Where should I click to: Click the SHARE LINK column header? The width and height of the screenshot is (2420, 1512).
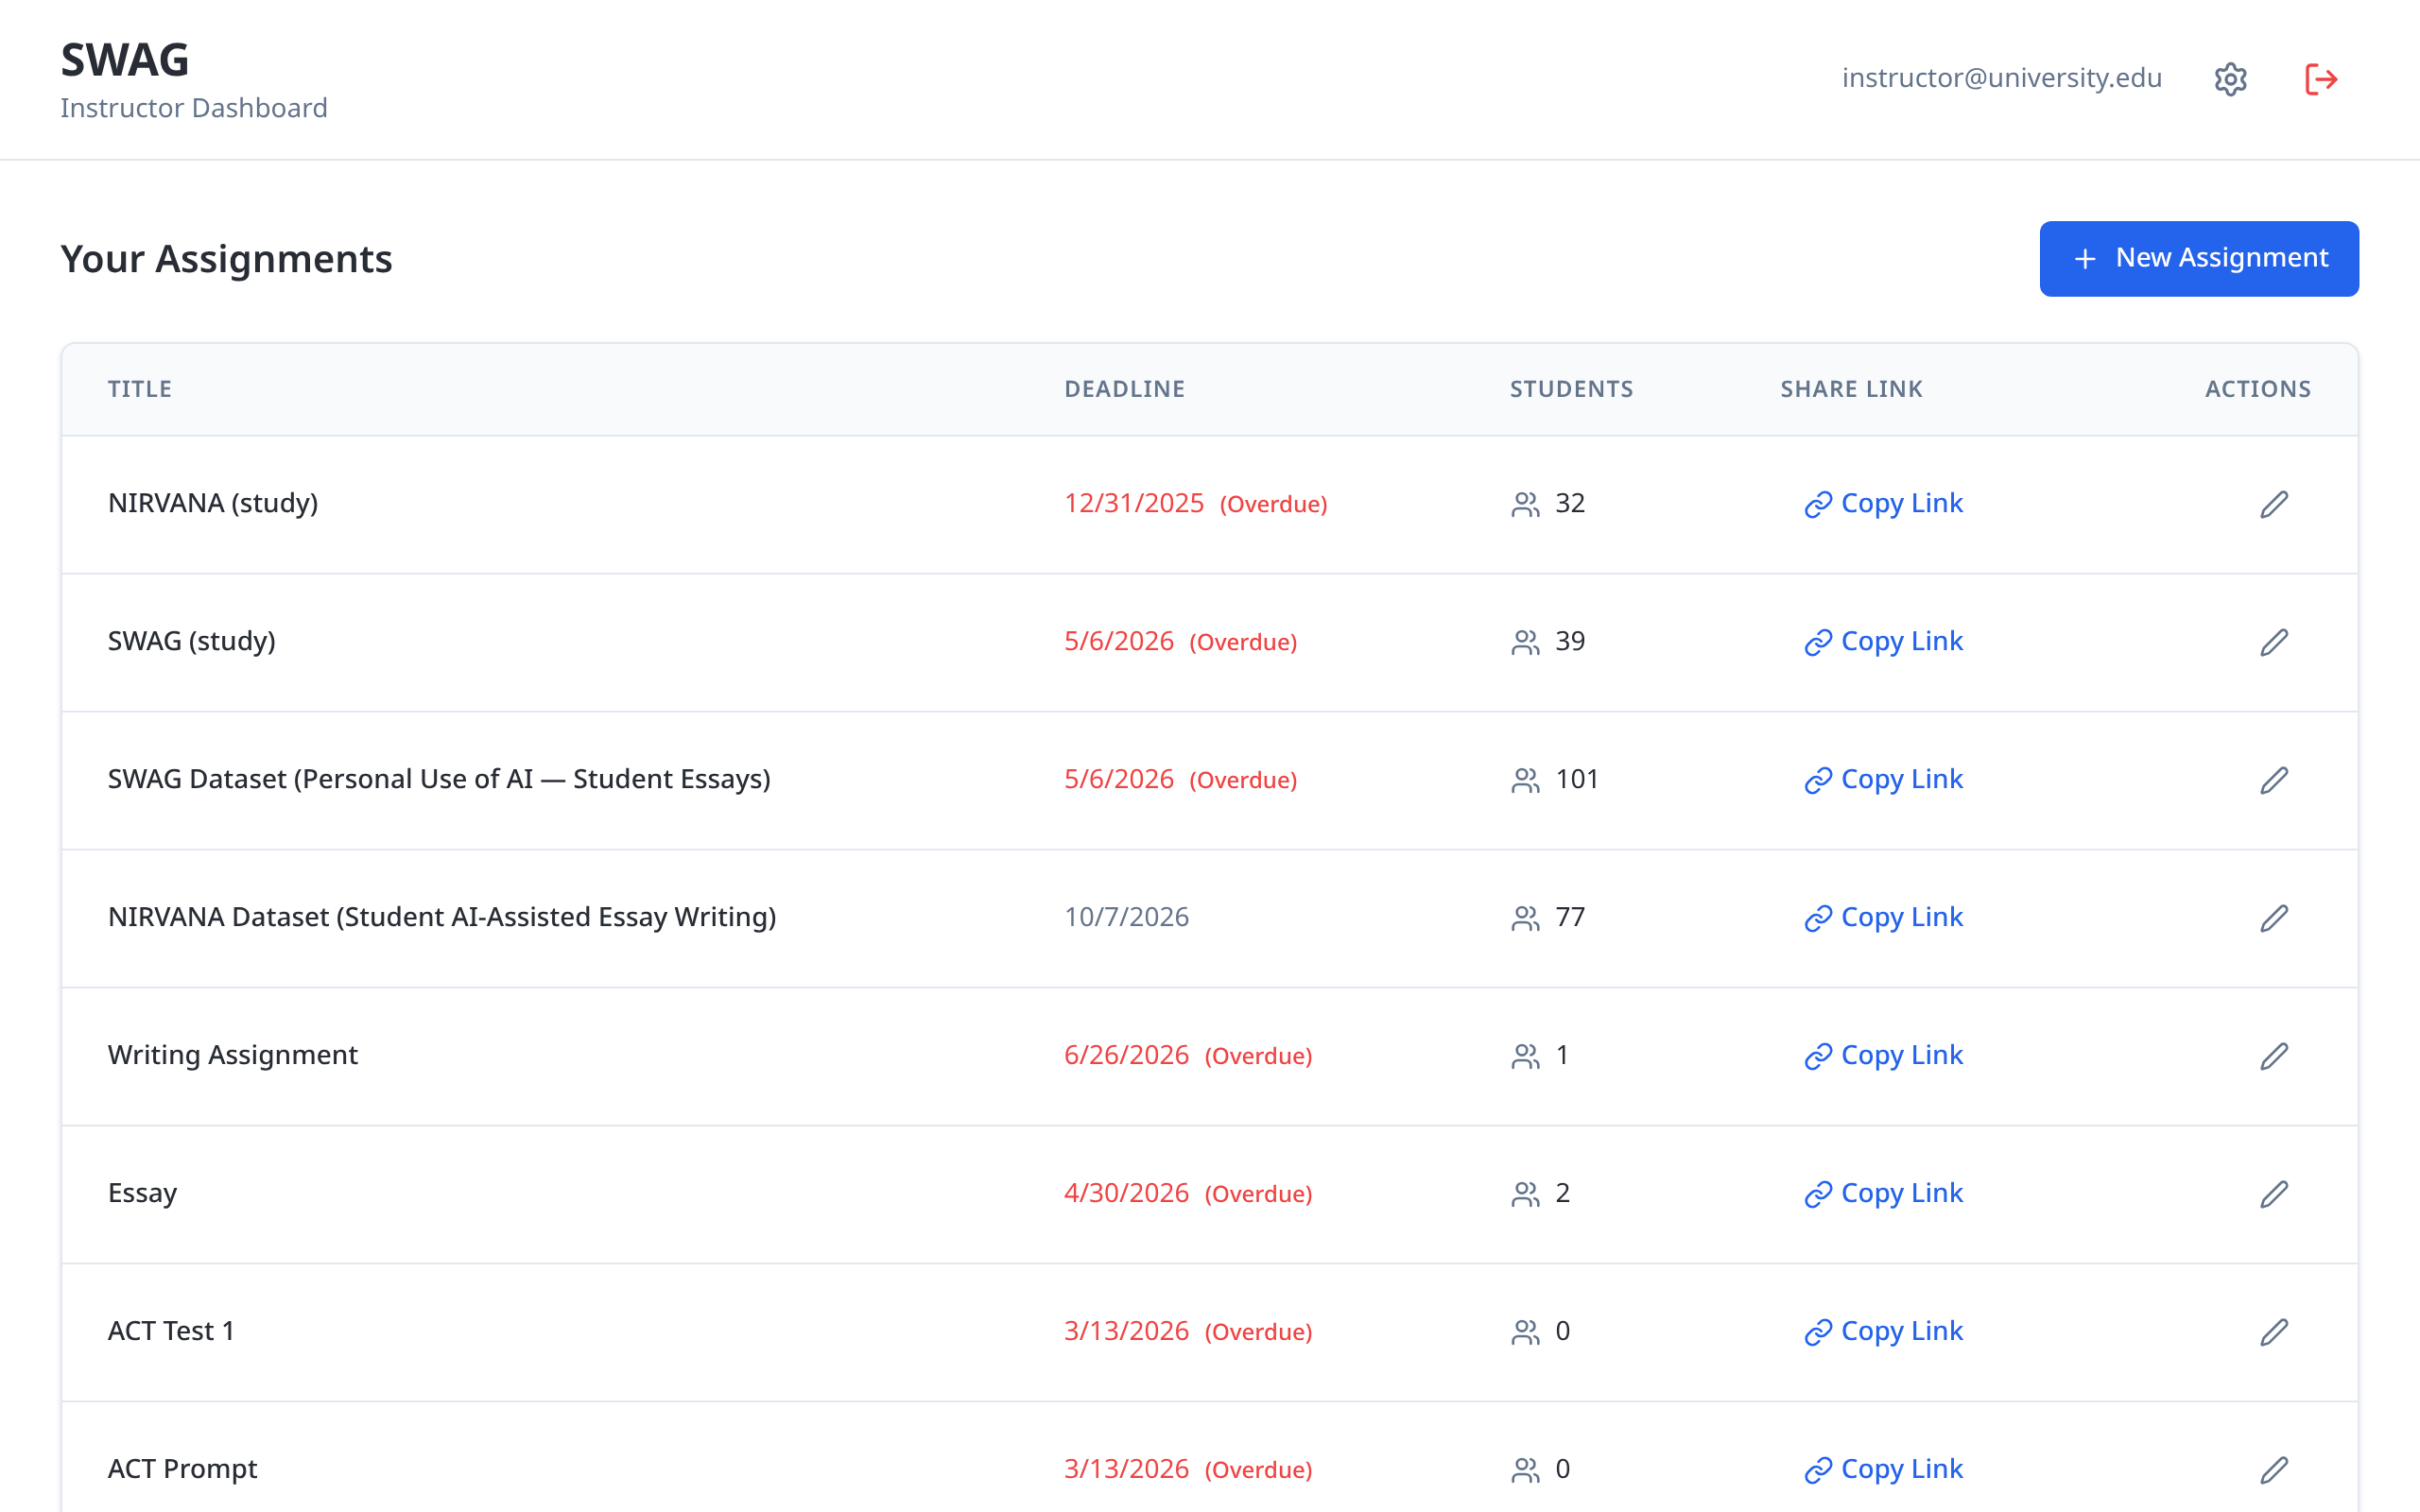(1851, 389)
